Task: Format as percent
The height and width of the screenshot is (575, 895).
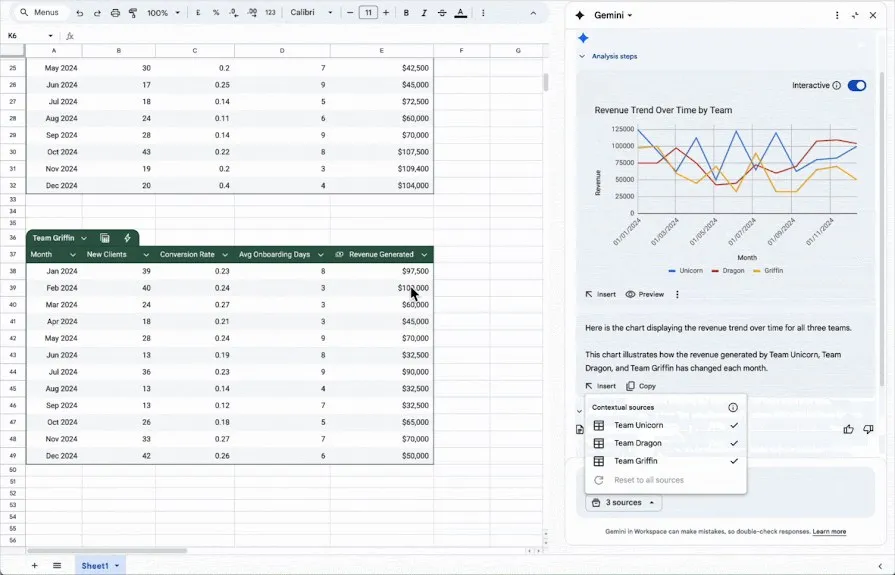Action: 216,13
